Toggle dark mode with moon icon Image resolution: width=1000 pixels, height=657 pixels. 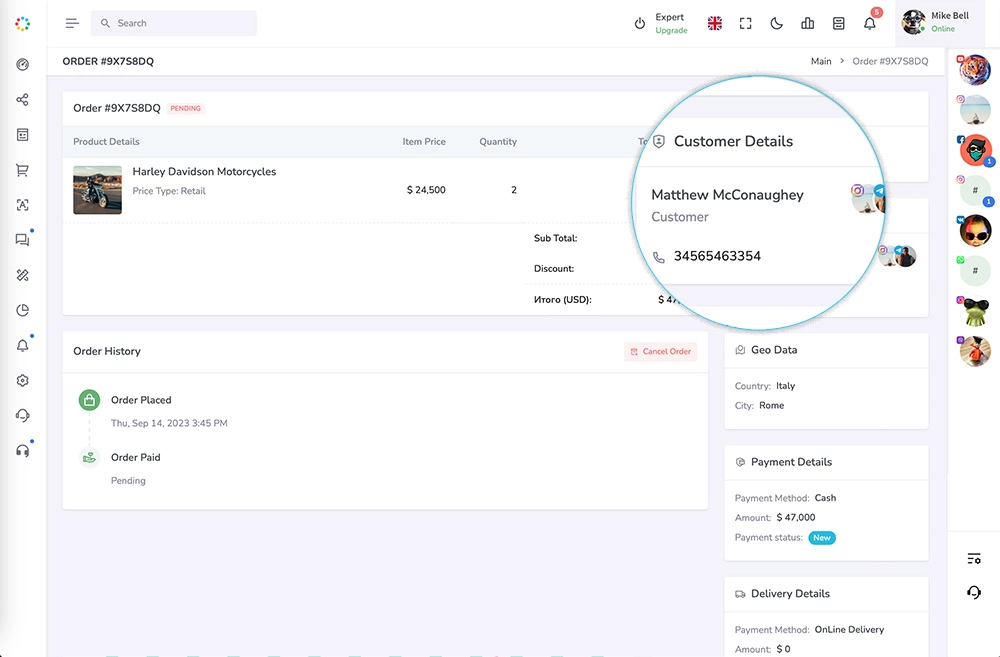(776, 23)
